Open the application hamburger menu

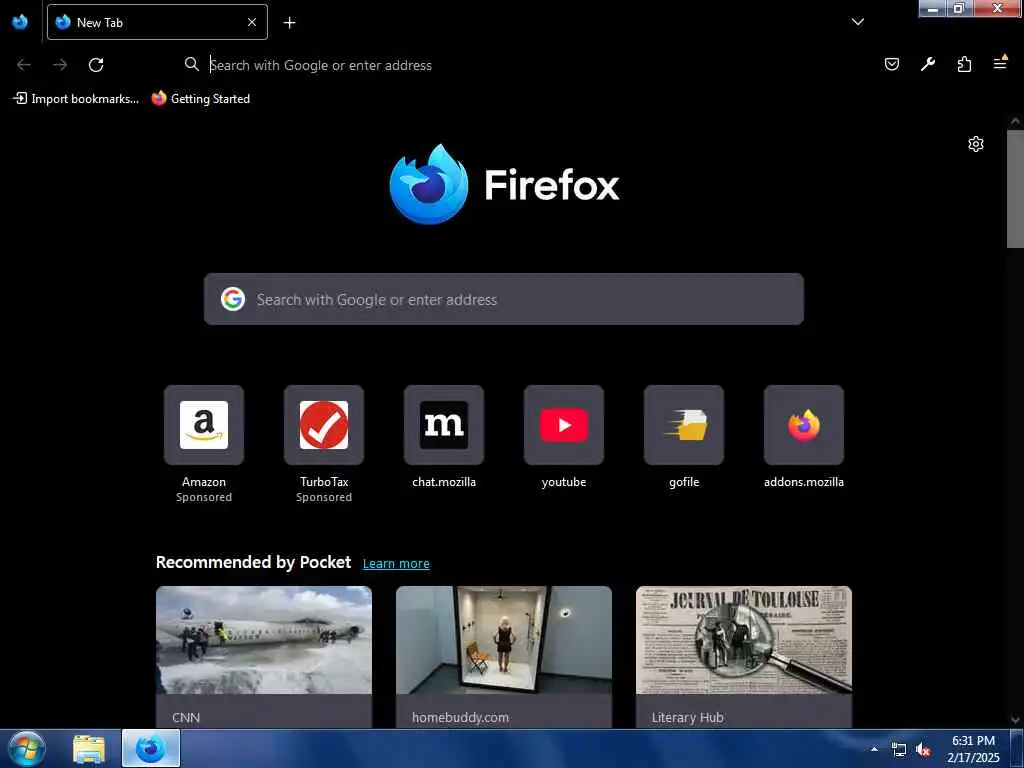tap(1000, 63)
